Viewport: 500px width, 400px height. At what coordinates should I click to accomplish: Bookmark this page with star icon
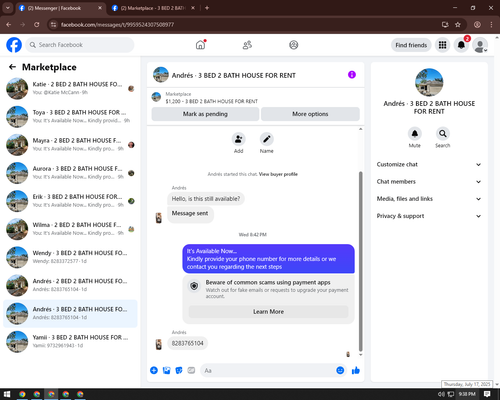pyautogui.click(x=458, y=24)
